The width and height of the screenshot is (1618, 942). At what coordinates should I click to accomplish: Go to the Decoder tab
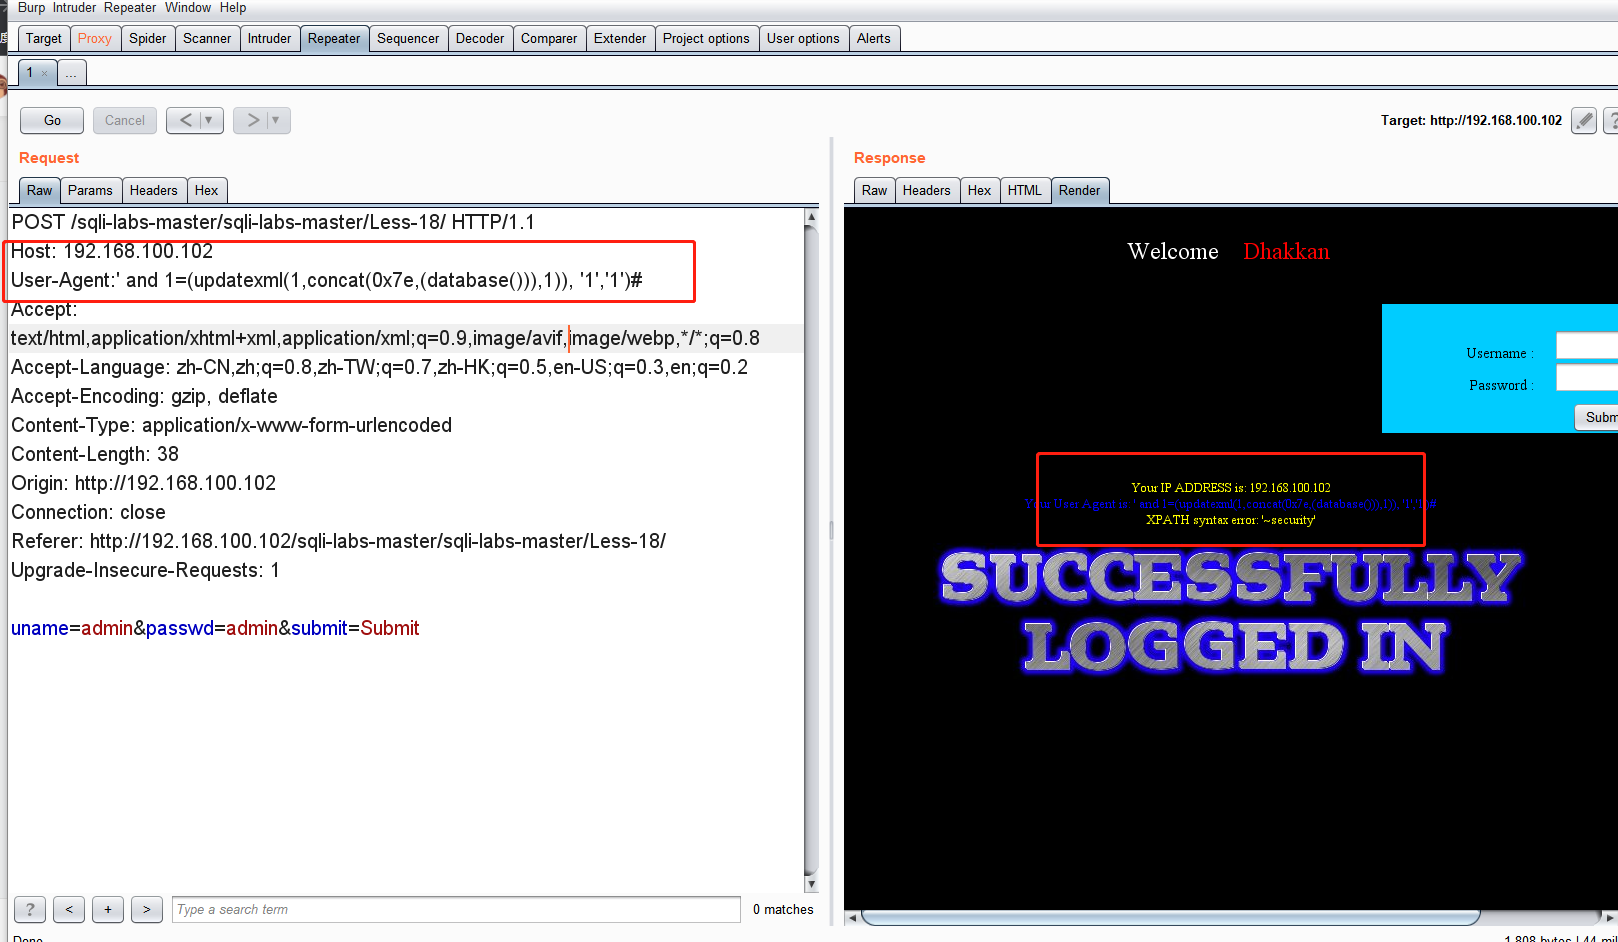[480, 39]
